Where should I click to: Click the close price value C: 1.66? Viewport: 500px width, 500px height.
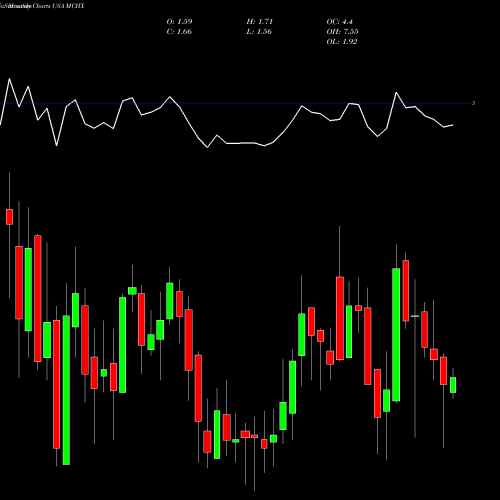pos(179,32)
